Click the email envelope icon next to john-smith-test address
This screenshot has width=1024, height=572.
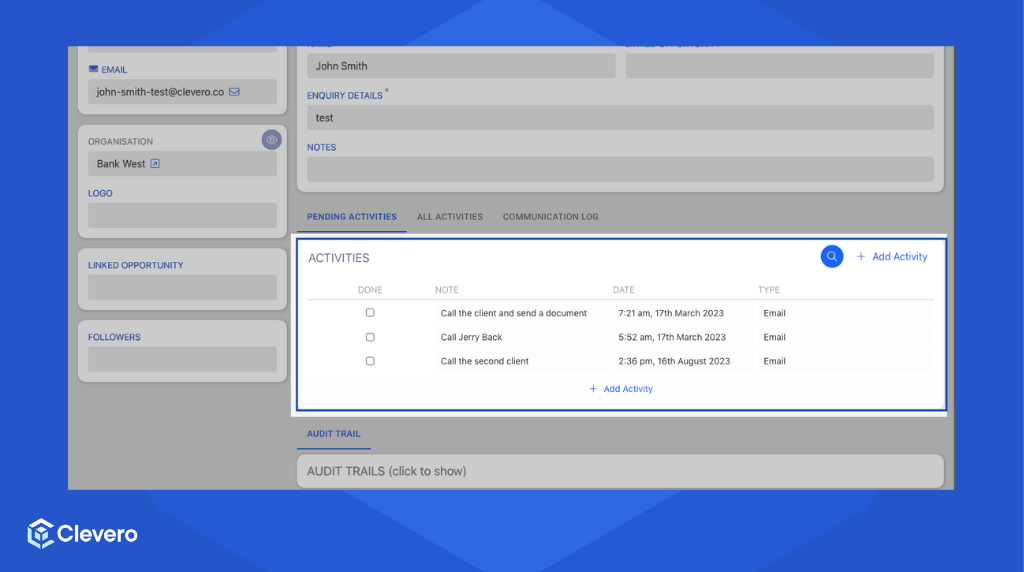coord(234,92)
